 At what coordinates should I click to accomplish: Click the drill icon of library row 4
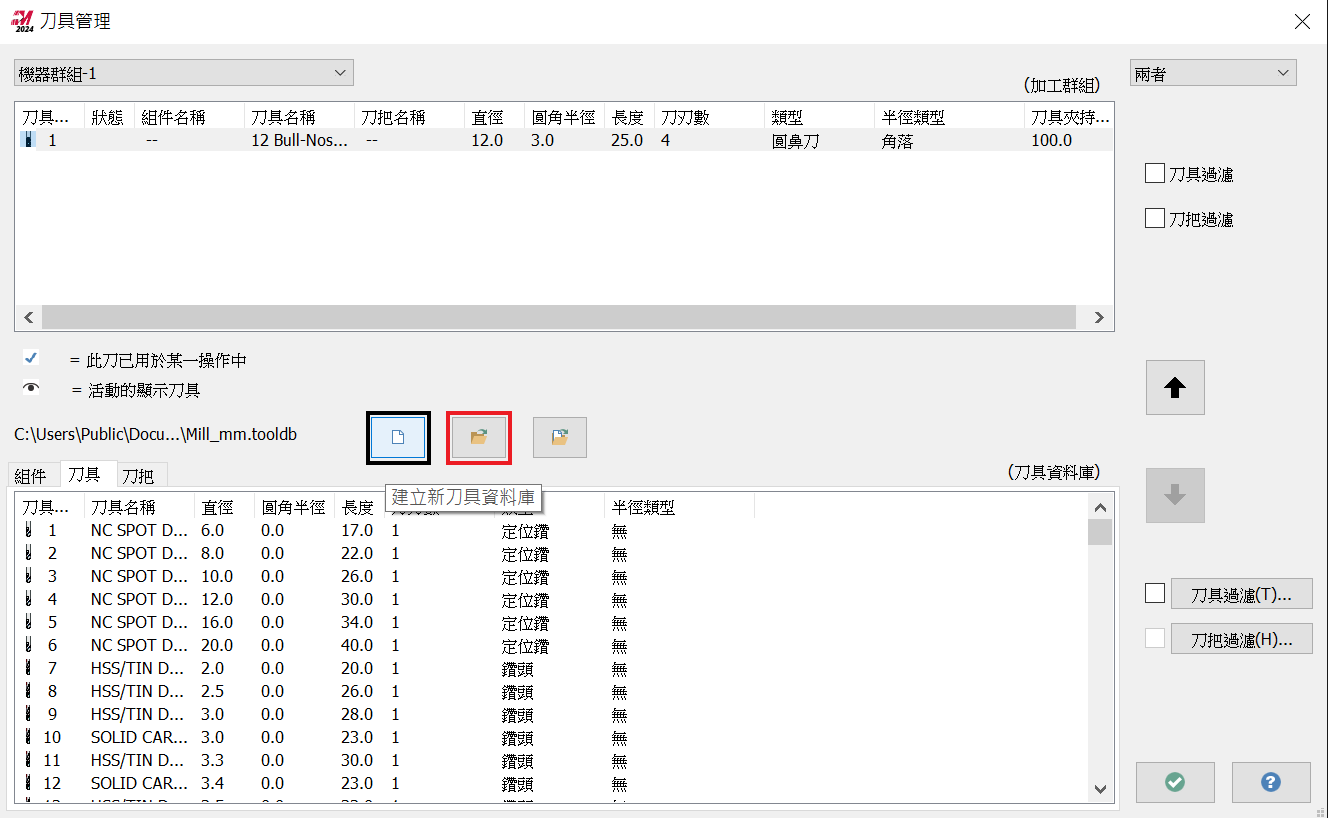pos(28,599)
